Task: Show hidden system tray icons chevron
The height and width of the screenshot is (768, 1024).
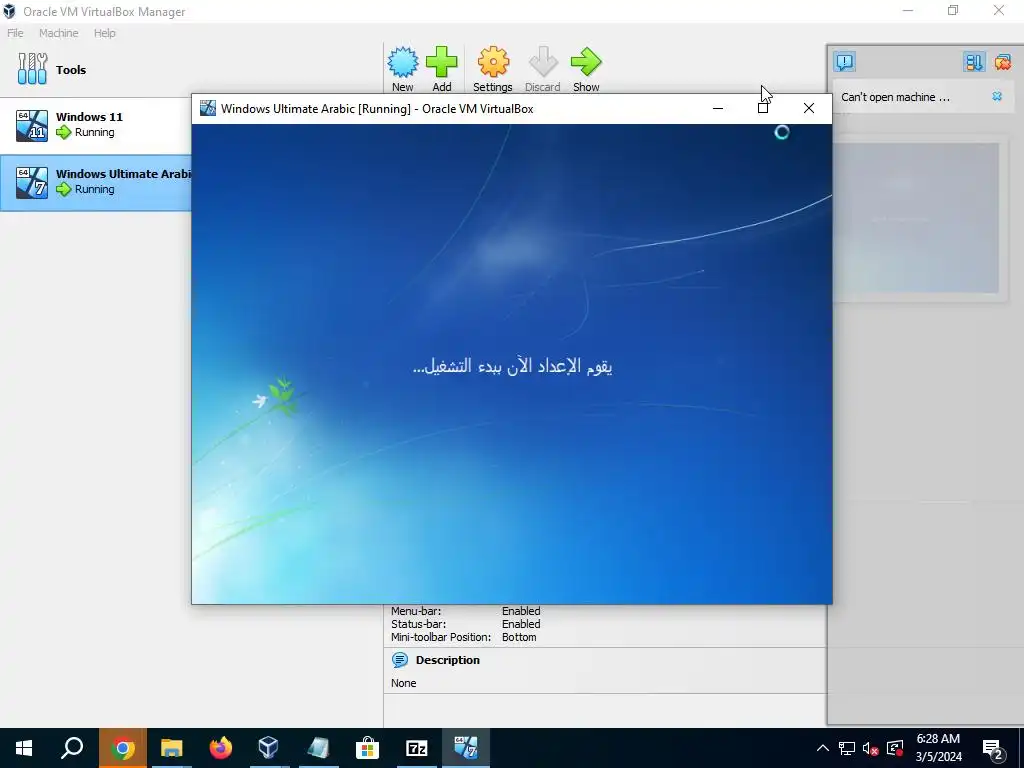Action: coord(823,748)
